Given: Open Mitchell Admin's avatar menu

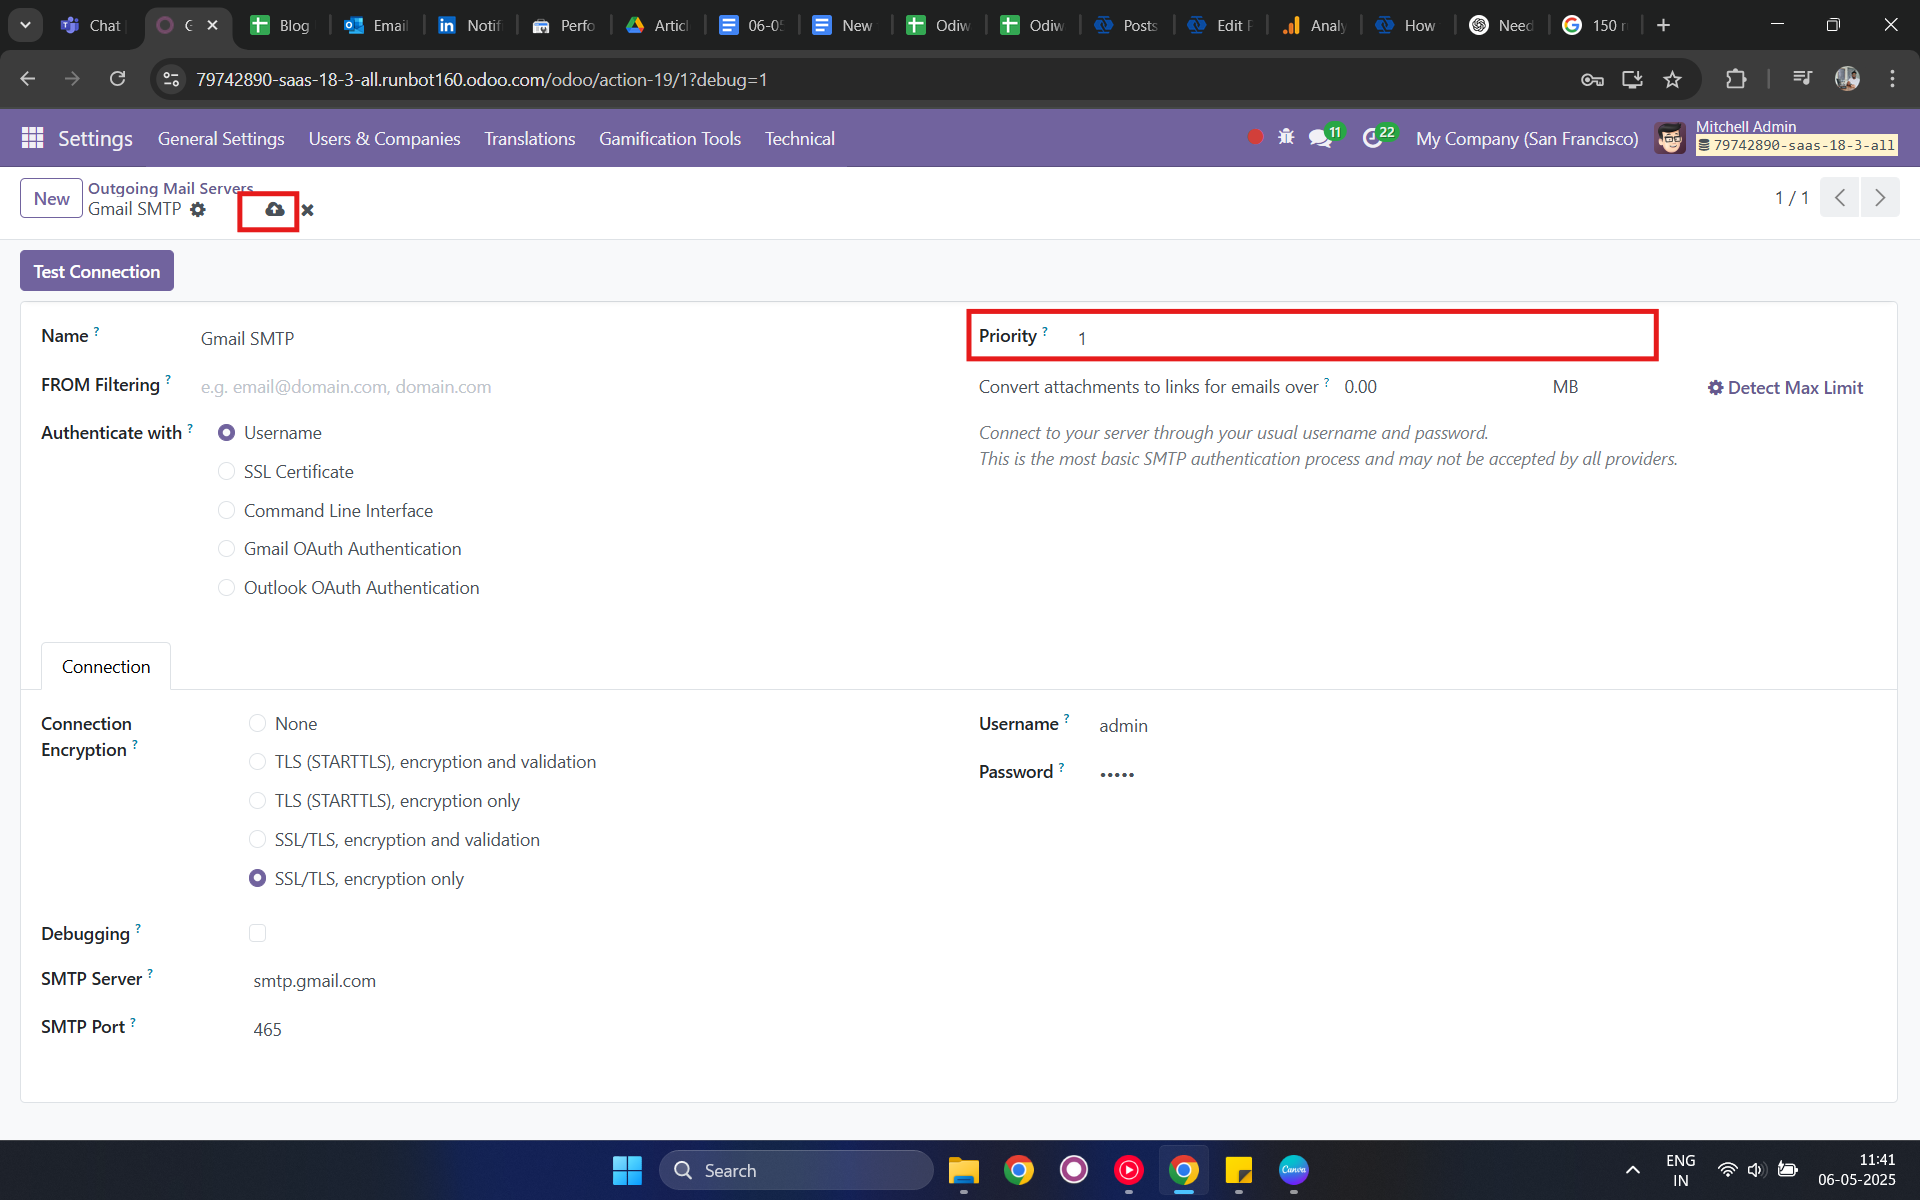Looking at the screenshot, I should pyautogui.click(x=1669, y=138).
